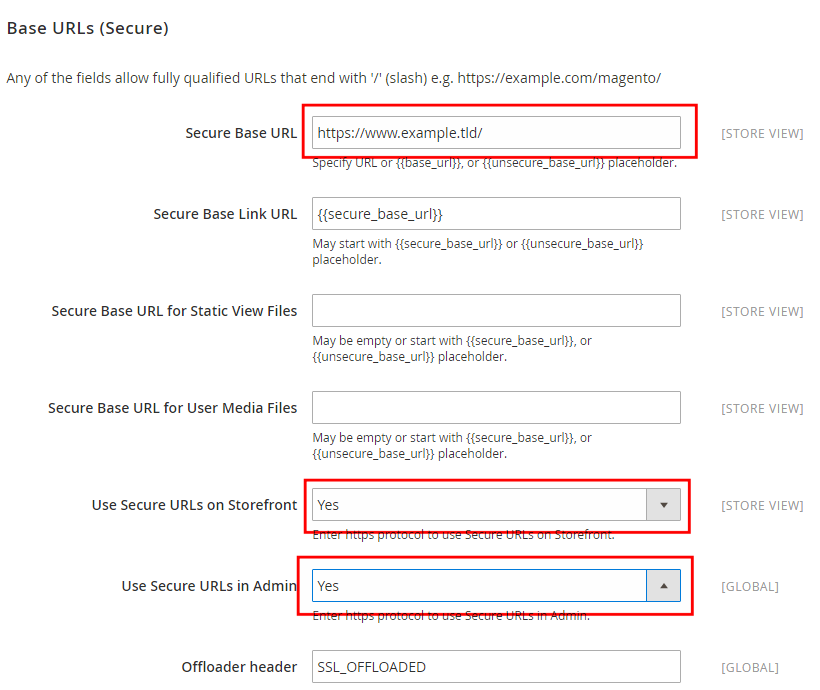
Task: Click the Secure Base URL field label
Action: pos(241,133)
